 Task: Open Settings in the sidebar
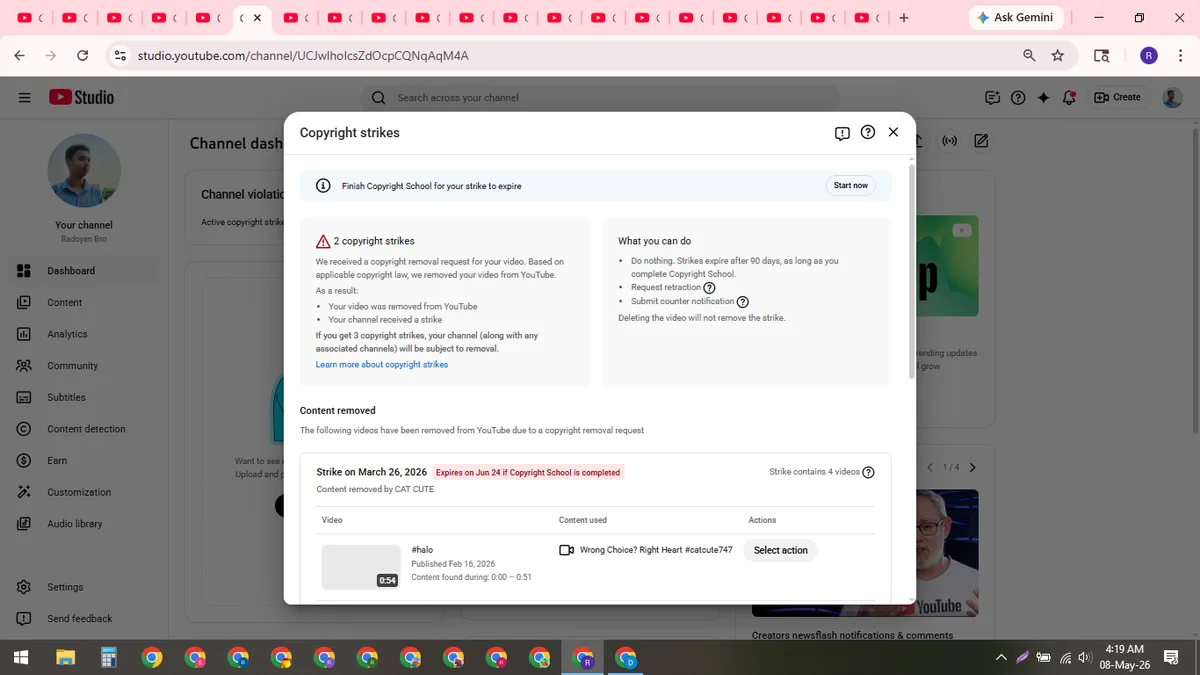(84, 587)
